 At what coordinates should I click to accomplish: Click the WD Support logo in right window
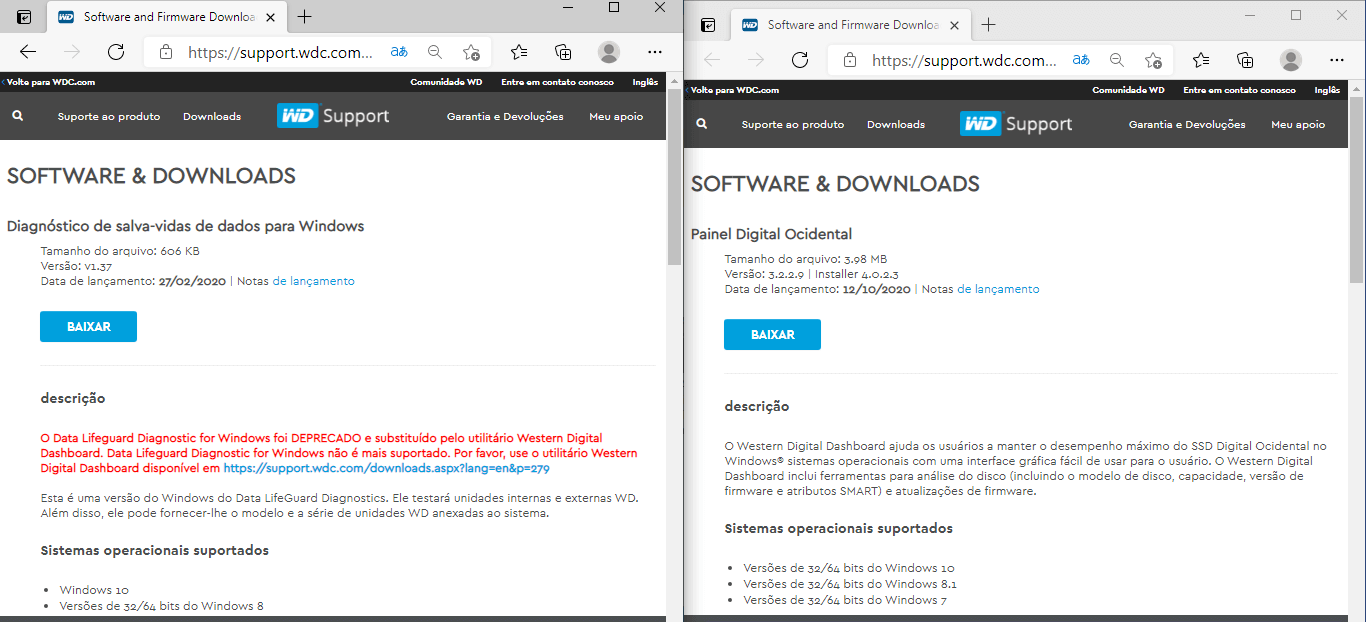tap(1016, 124)
